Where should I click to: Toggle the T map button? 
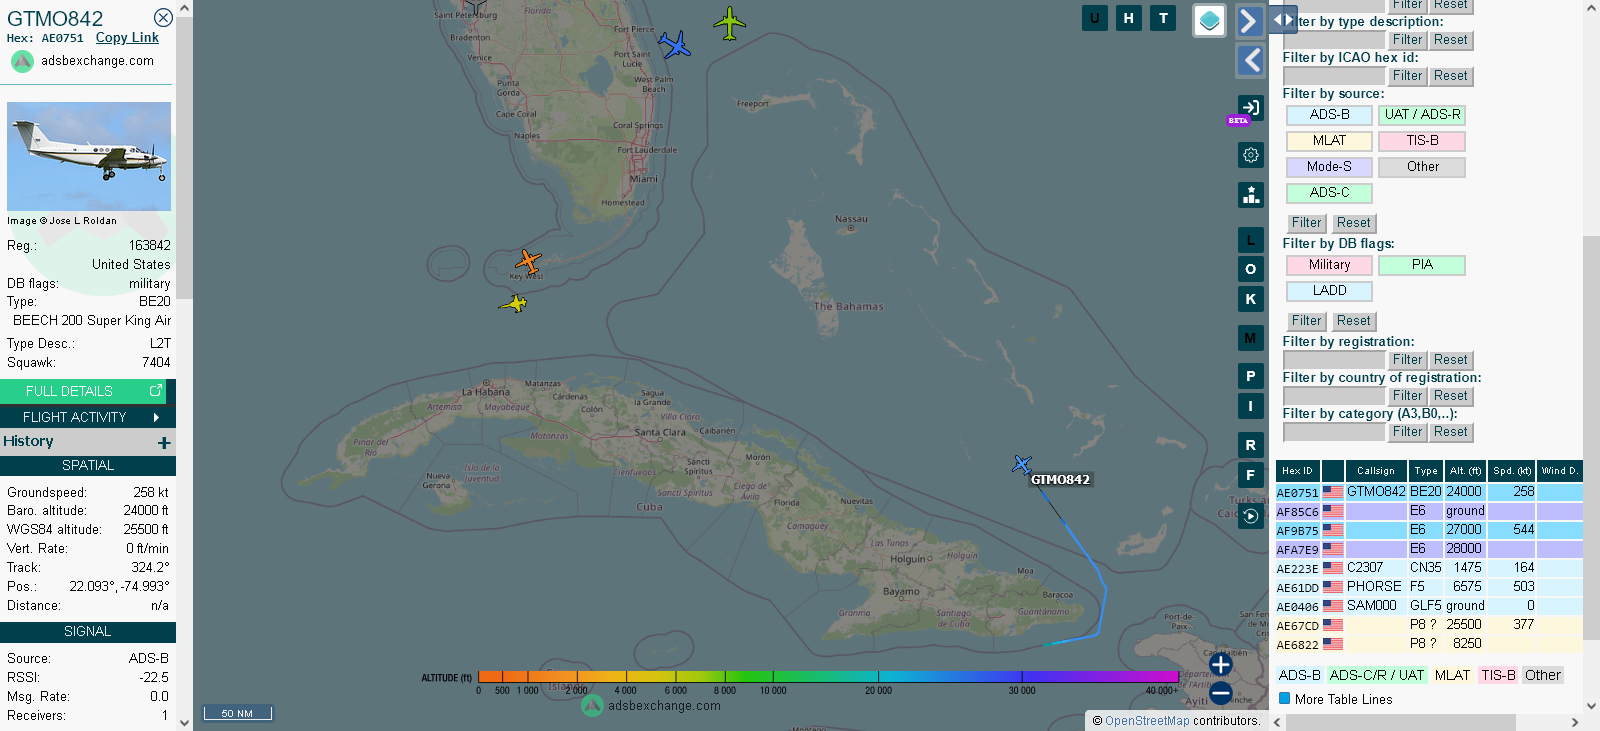1163,18
